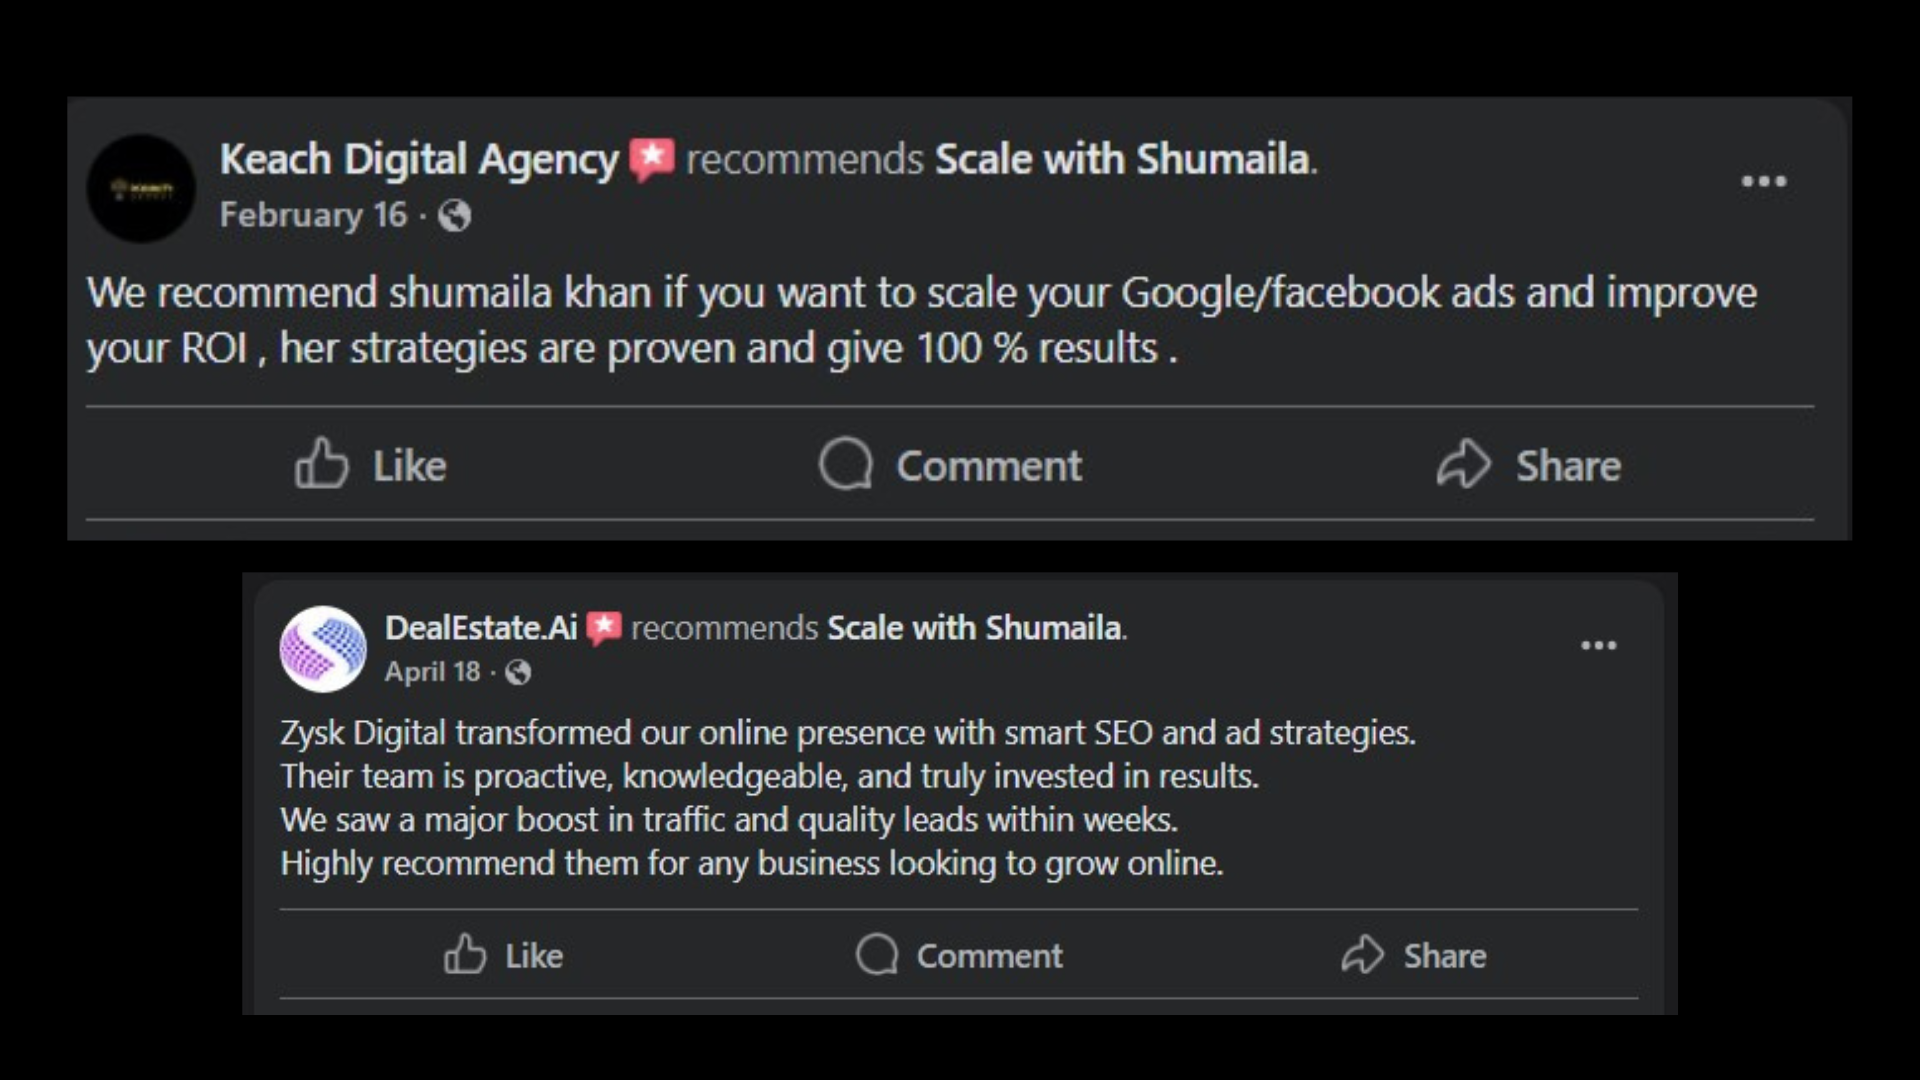Viewport: 1920px width, 1080px height.
Task: Open the Keach Digital Agency page link
Action: click(419, 159)
